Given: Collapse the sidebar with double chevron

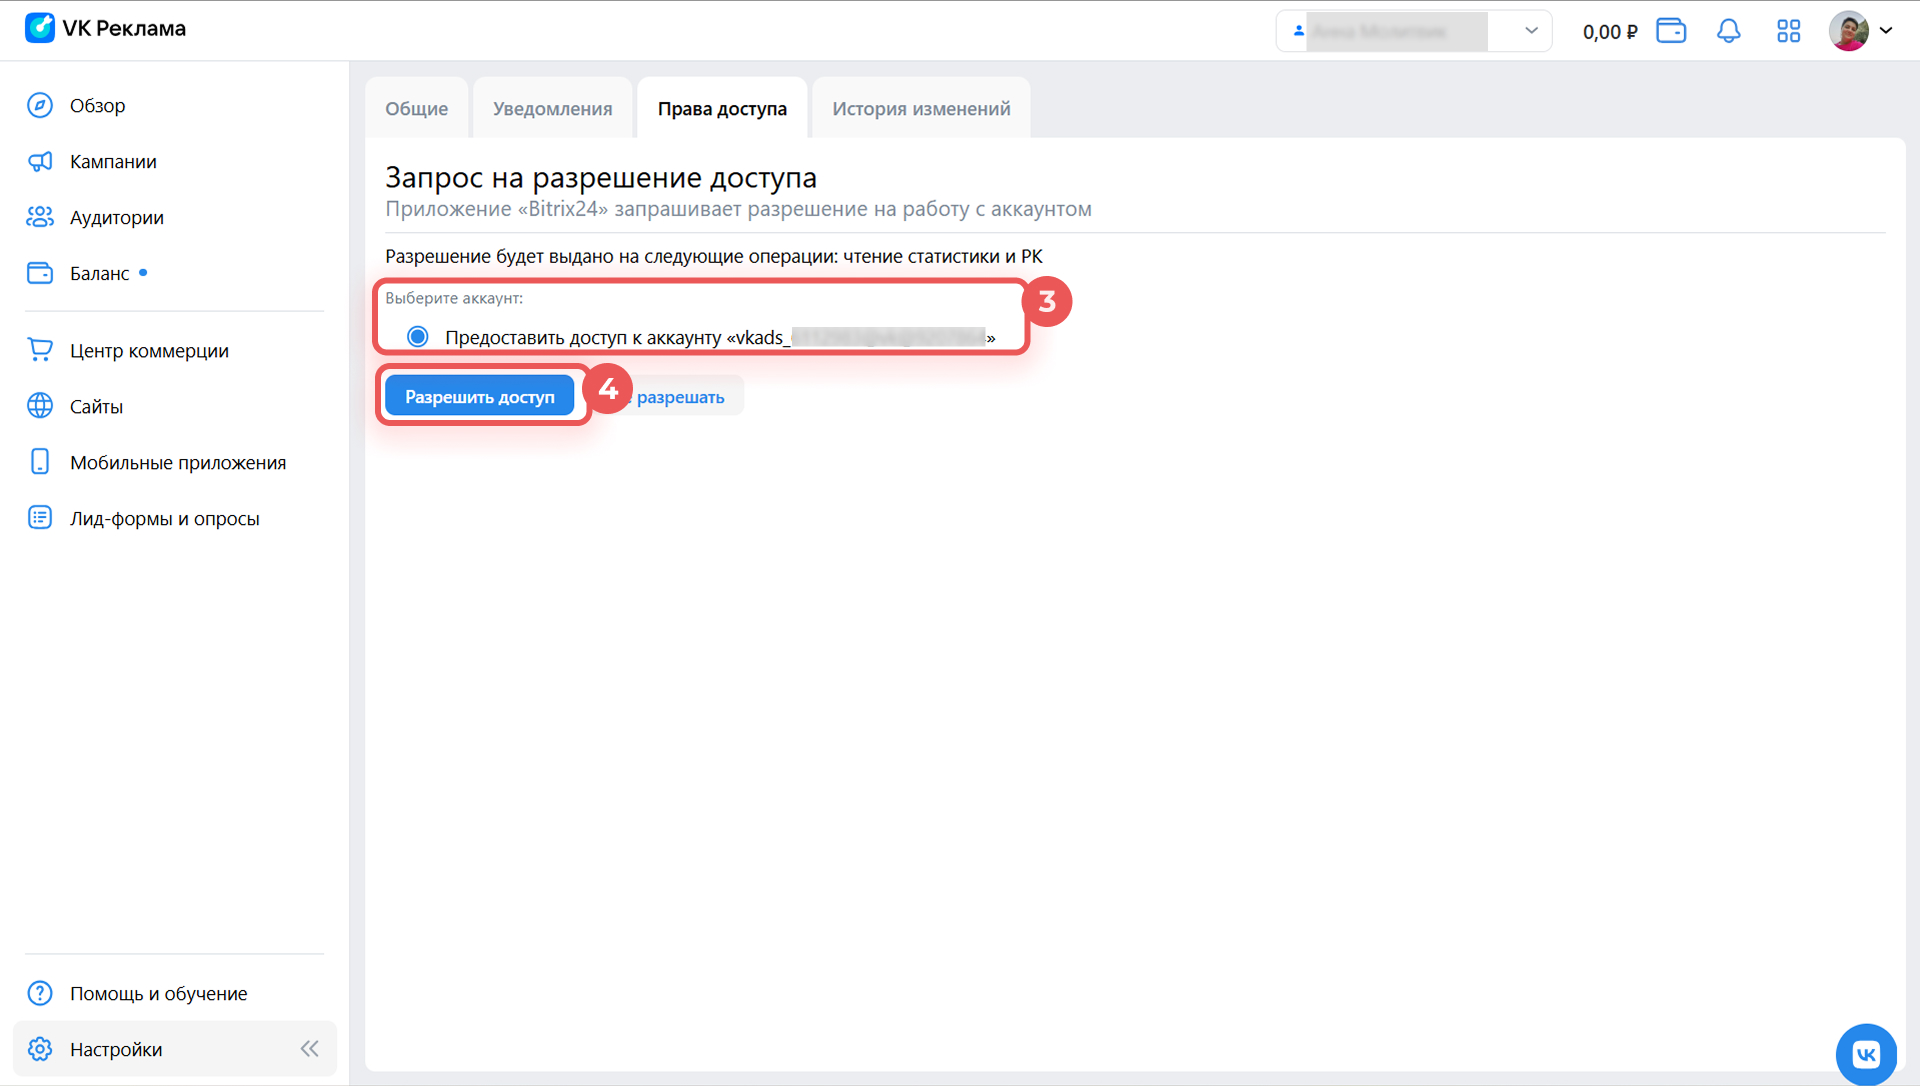Looking at the screenshot, I should tap(310, 1049).
